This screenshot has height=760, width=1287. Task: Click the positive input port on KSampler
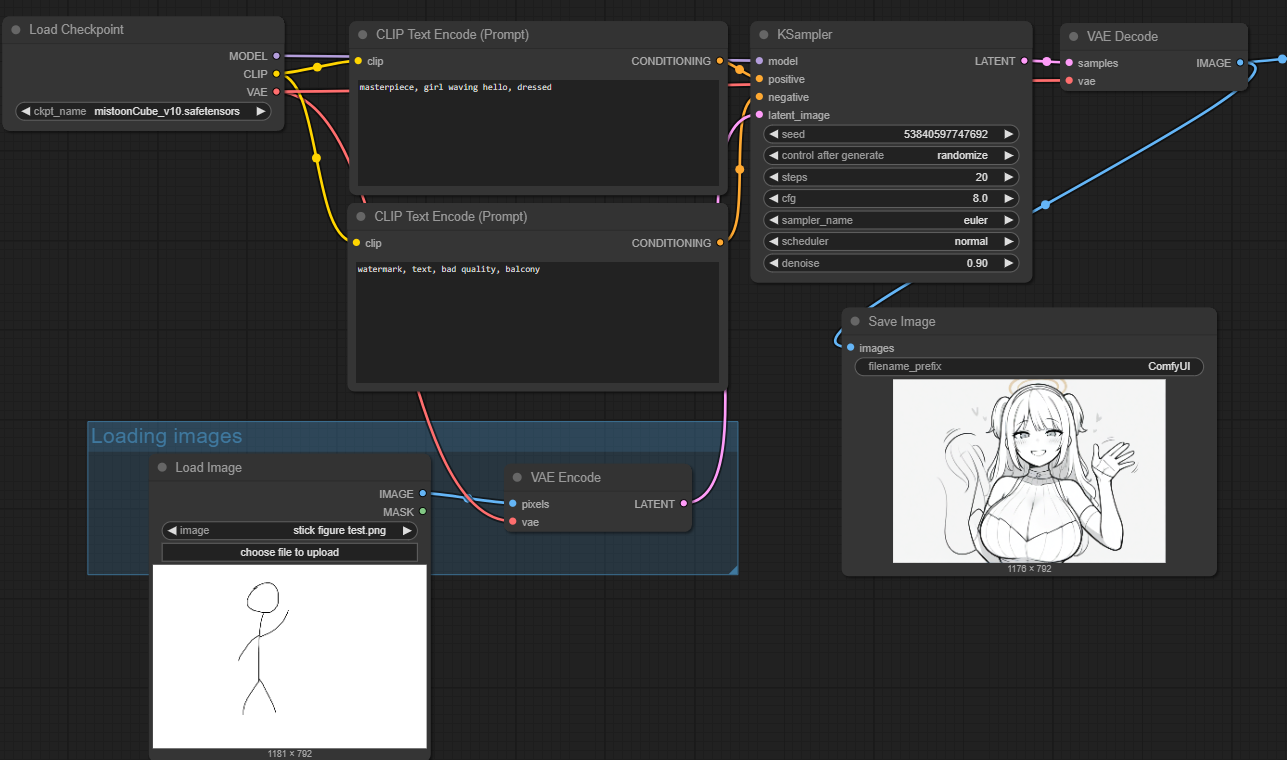click(760, 79)
